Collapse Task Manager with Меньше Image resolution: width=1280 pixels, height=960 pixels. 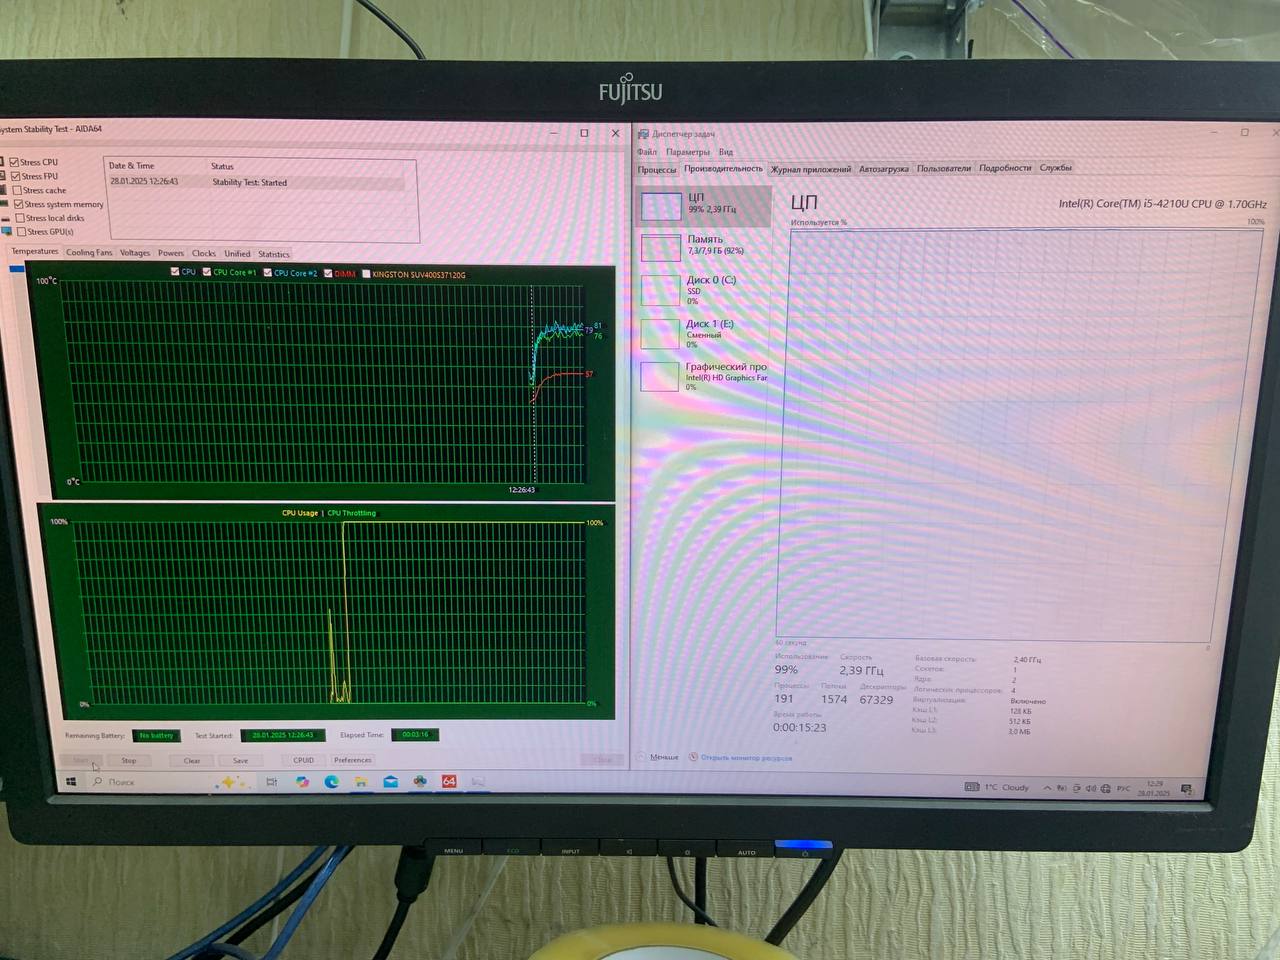tap(657, 757)
